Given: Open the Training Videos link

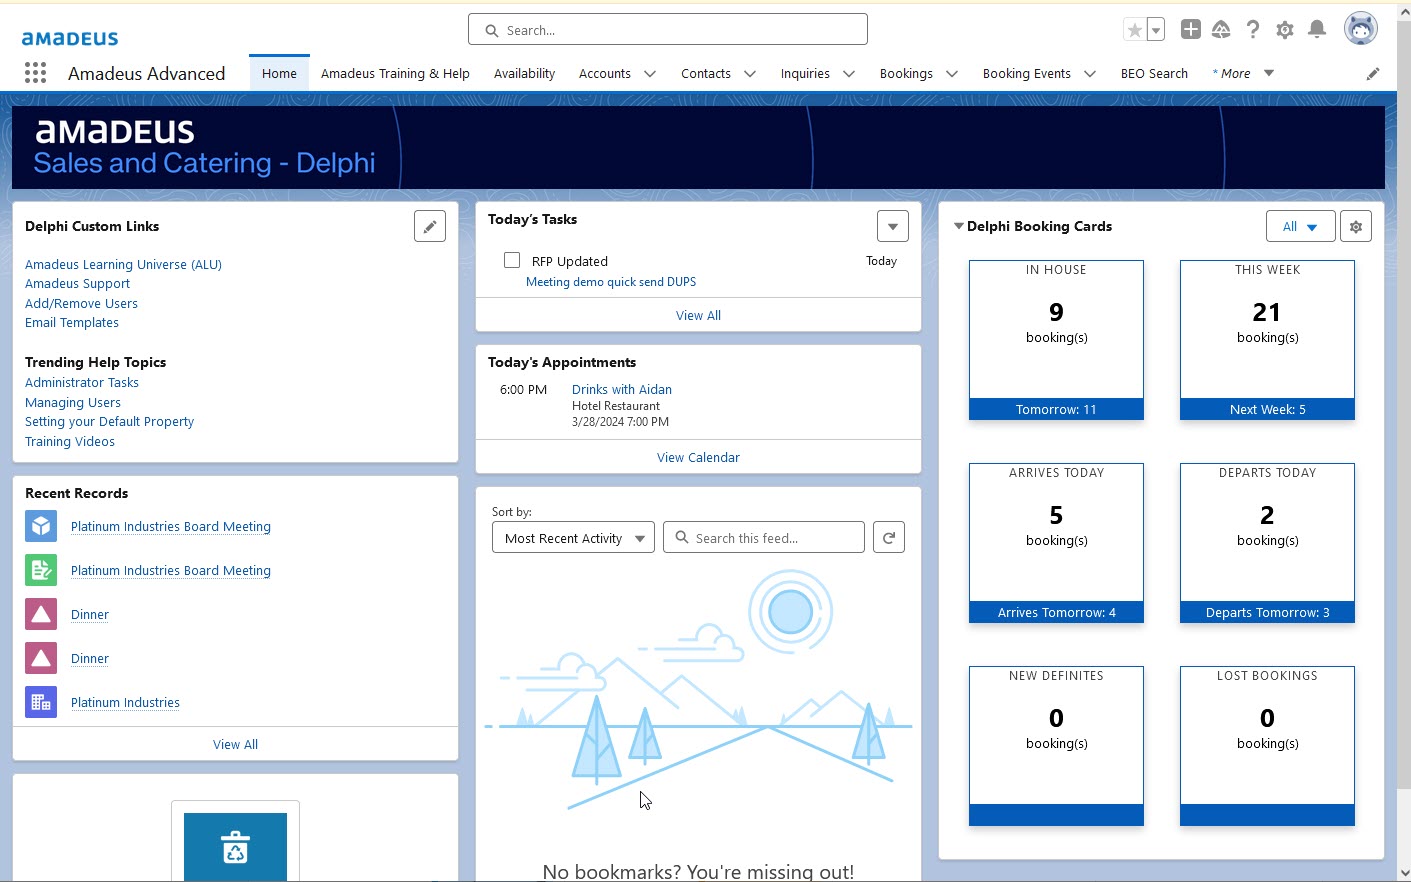Looking at the screenshot, I should (x=70, y=441).
